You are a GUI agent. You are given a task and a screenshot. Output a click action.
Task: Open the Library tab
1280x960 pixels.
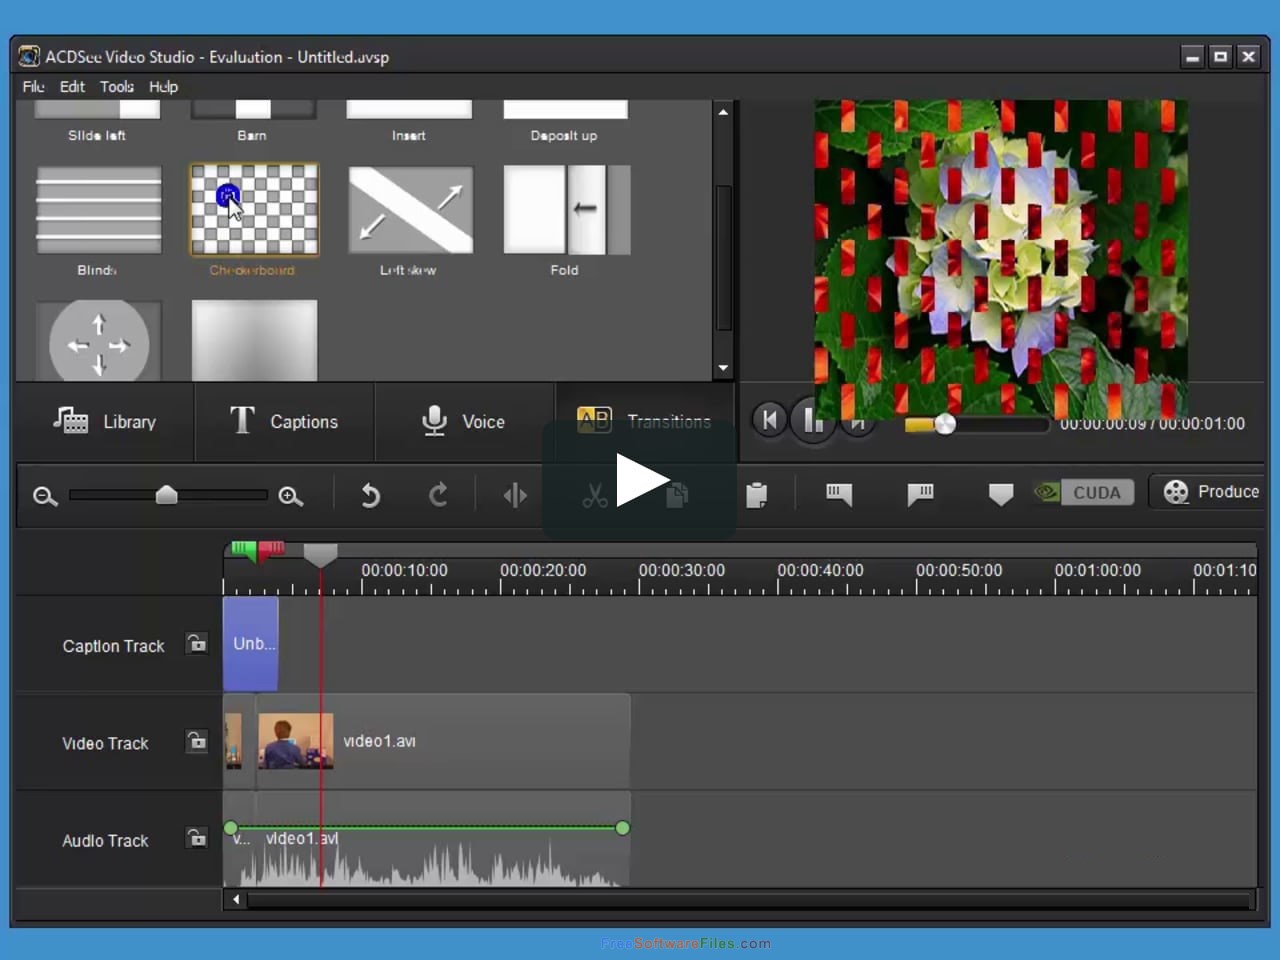click(105, 422)
